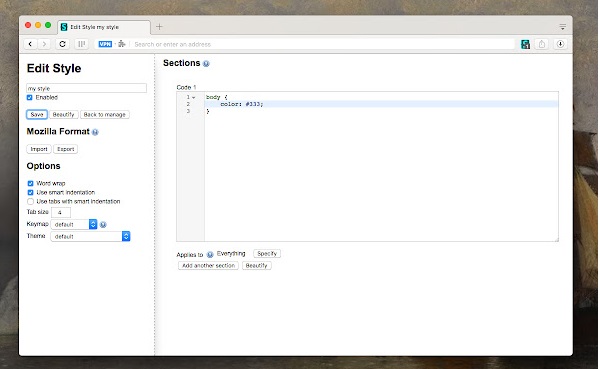
Task: Reload the page with the refresh icon
Action: pyautogui.click(x=62, y=44)
